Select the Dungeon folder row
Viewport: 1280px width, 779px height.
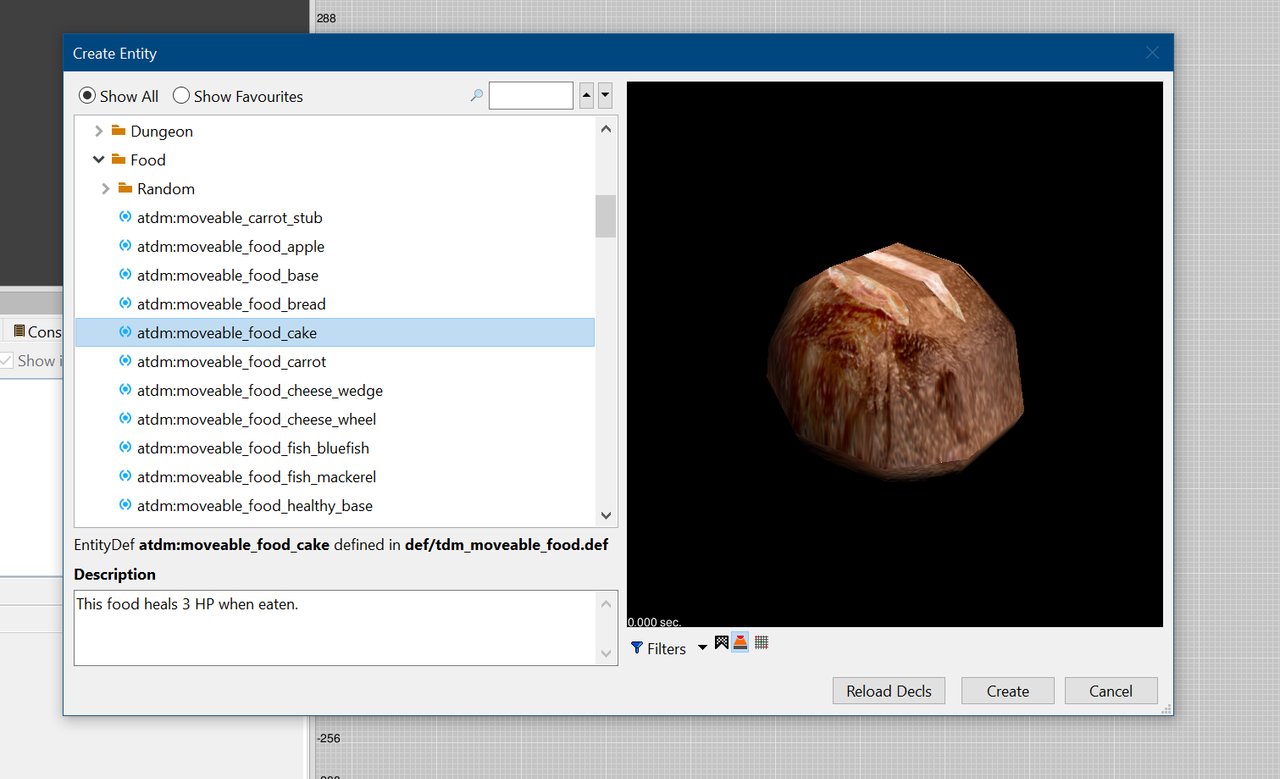335,131
